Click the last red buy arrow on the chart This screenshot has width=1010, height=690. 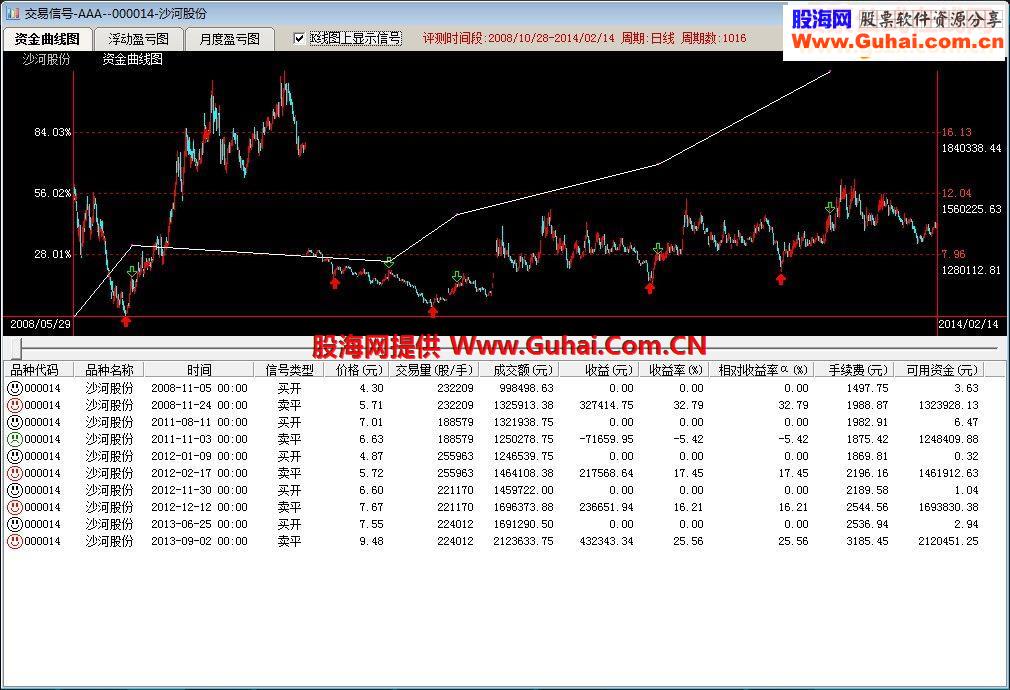(x=781, y=279)
